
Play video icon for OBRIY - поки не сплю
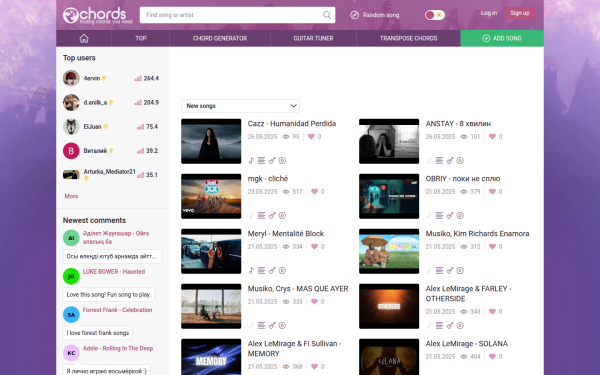pos(460,216)
